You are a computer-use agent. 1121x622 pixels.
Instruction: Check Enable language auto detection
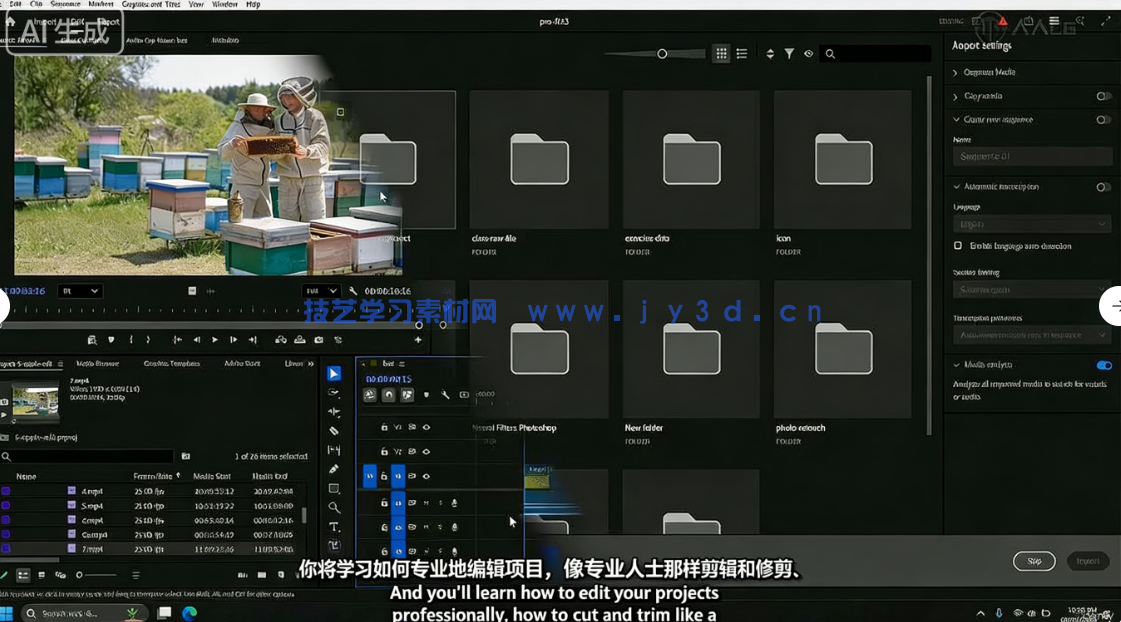[x=958, y=246]
